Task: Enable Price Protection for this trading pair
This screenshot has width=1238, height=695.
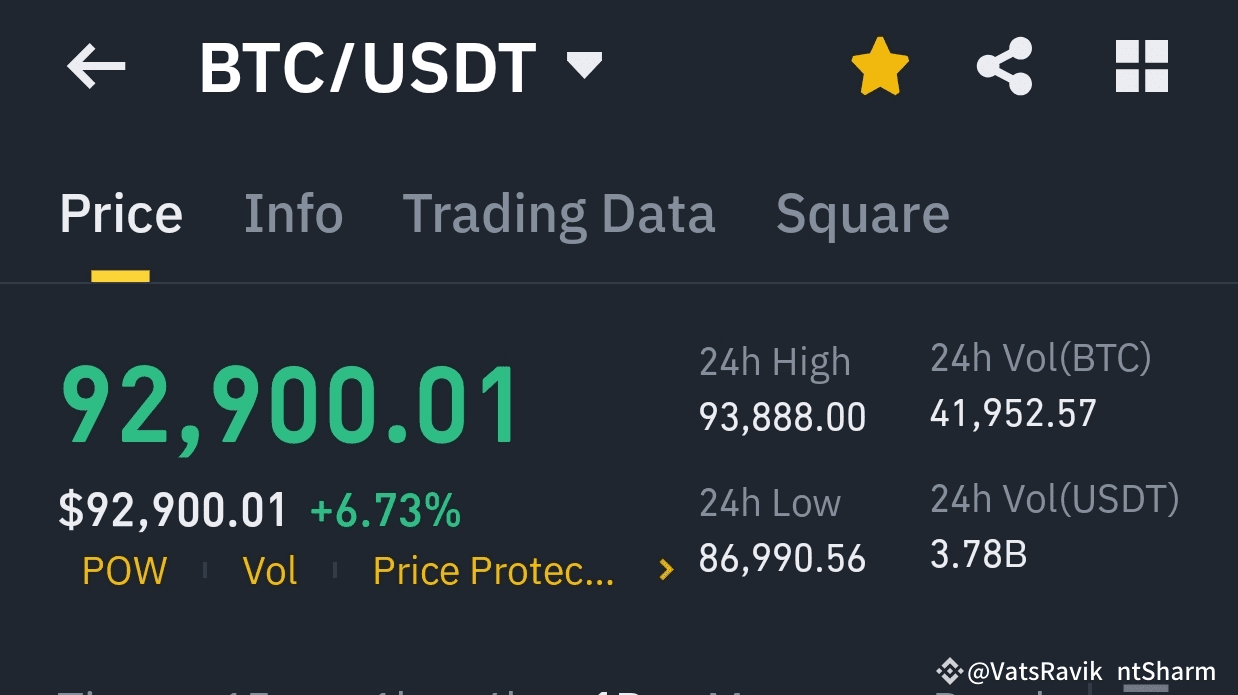Action: pyautogui.click(x=493, y=571)
